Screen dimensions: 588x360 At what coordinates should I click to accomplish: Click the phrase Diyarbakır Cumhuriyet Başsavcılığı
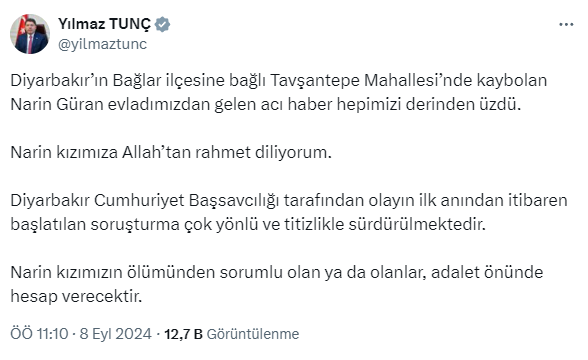(x=145, y=200)
